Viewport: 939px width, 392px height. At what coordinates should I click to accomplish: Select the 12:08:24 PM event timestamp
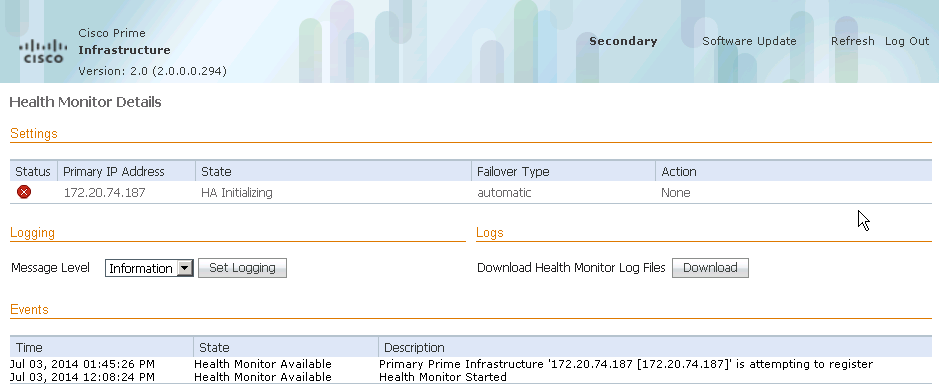point(83,377)
